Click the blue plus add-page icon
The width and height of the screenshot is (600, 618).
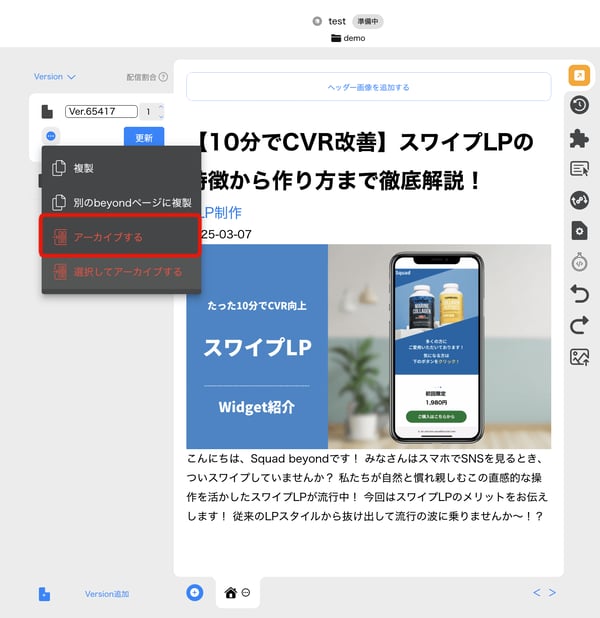click(x=194, y=593)
